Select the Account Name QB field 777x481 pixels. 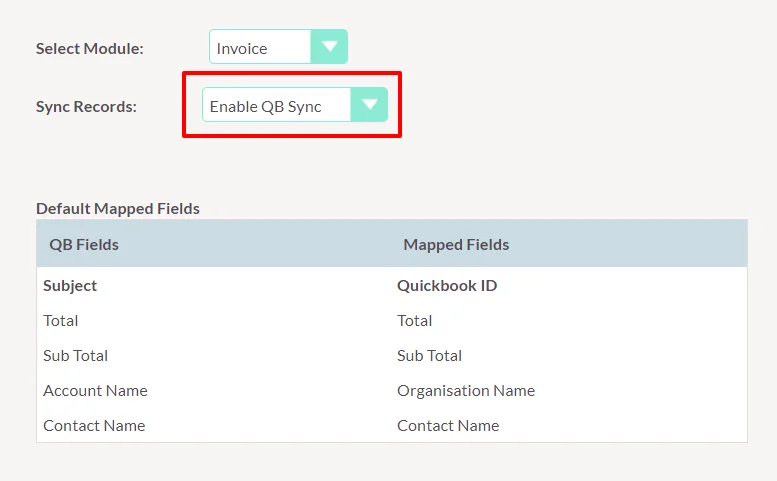pos(95,390)
